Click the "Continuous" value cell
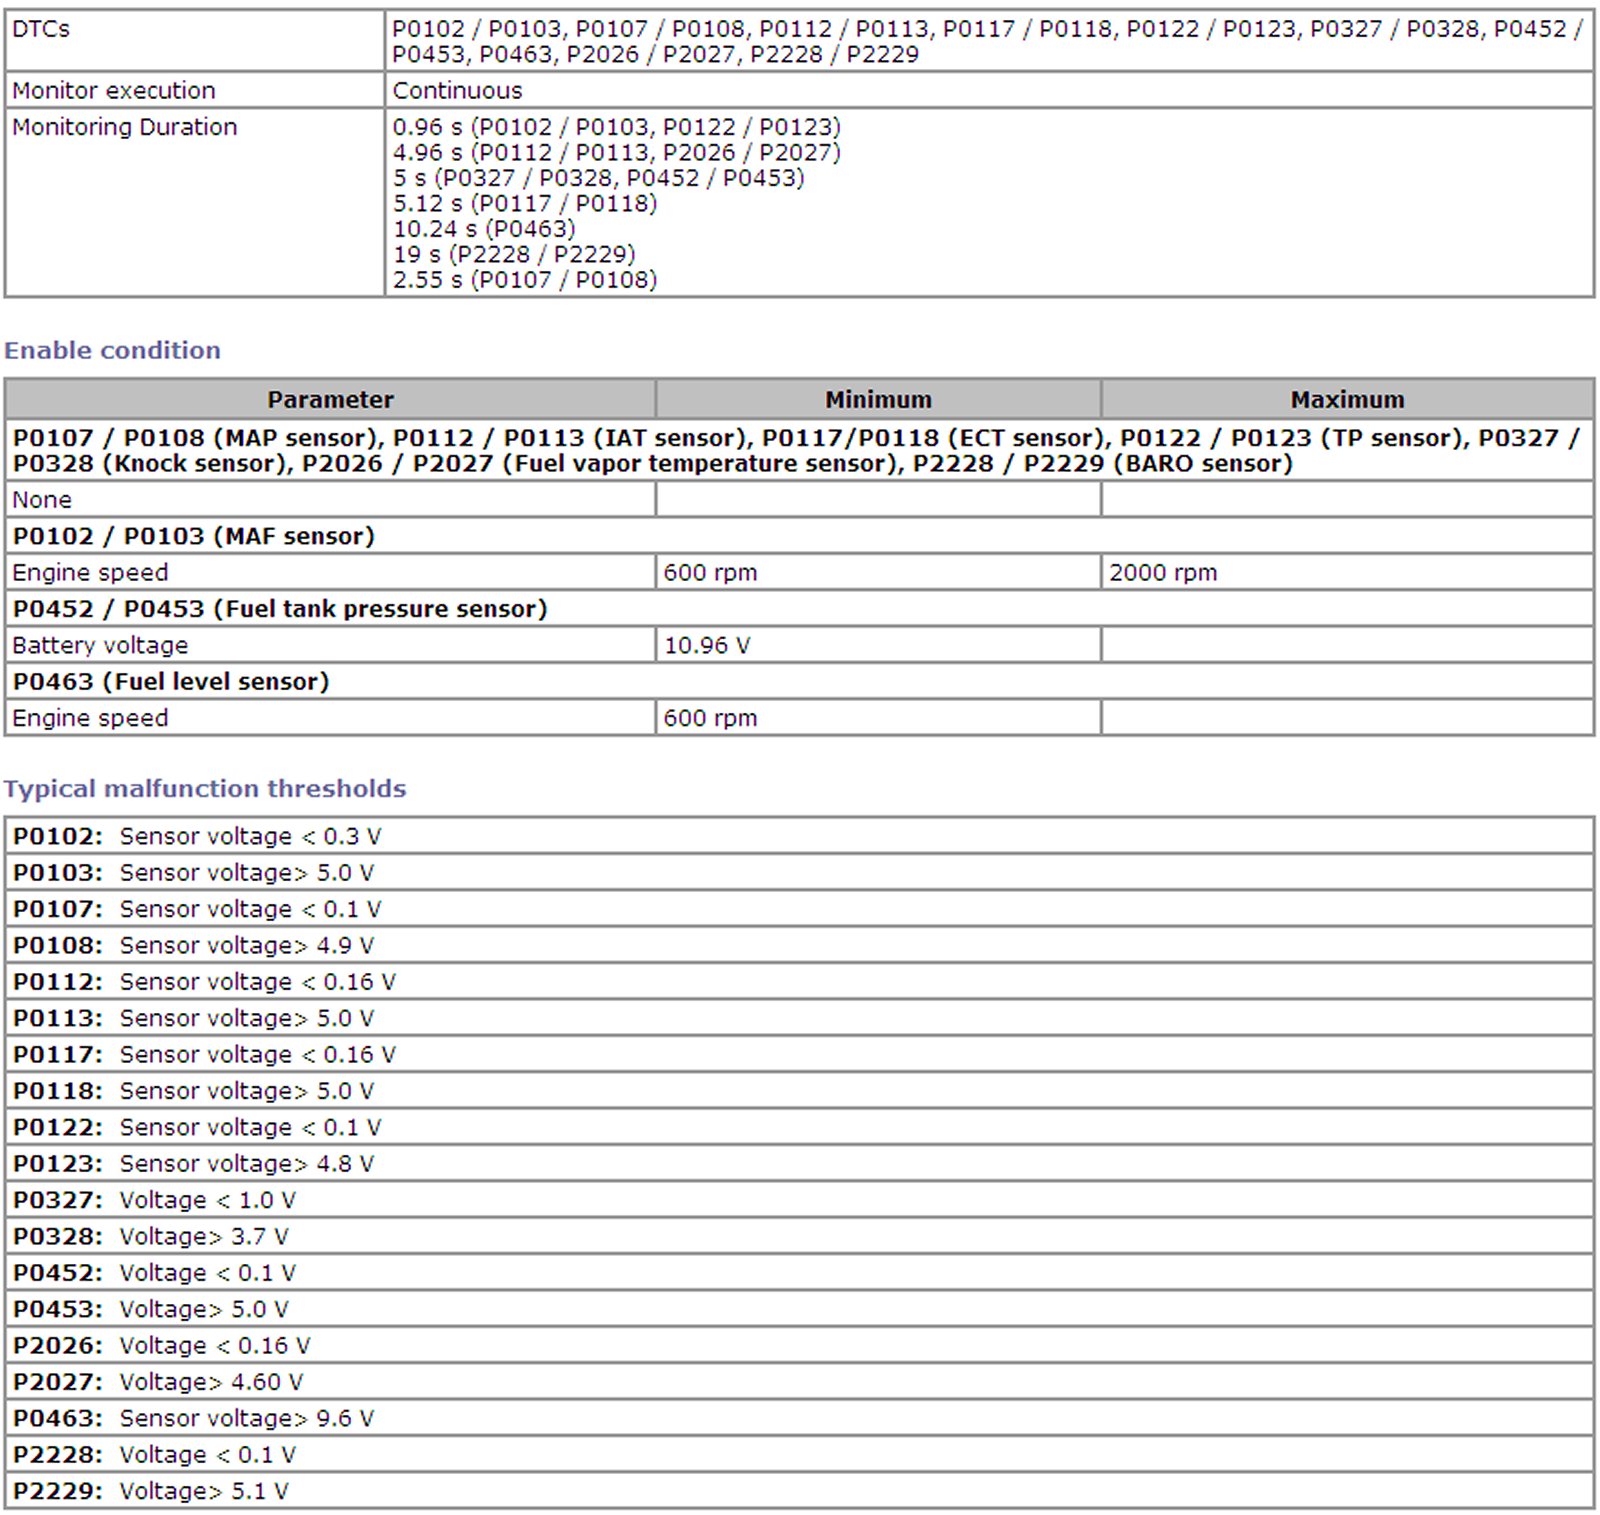The image size is (1600, 1515). coord(457,91)
